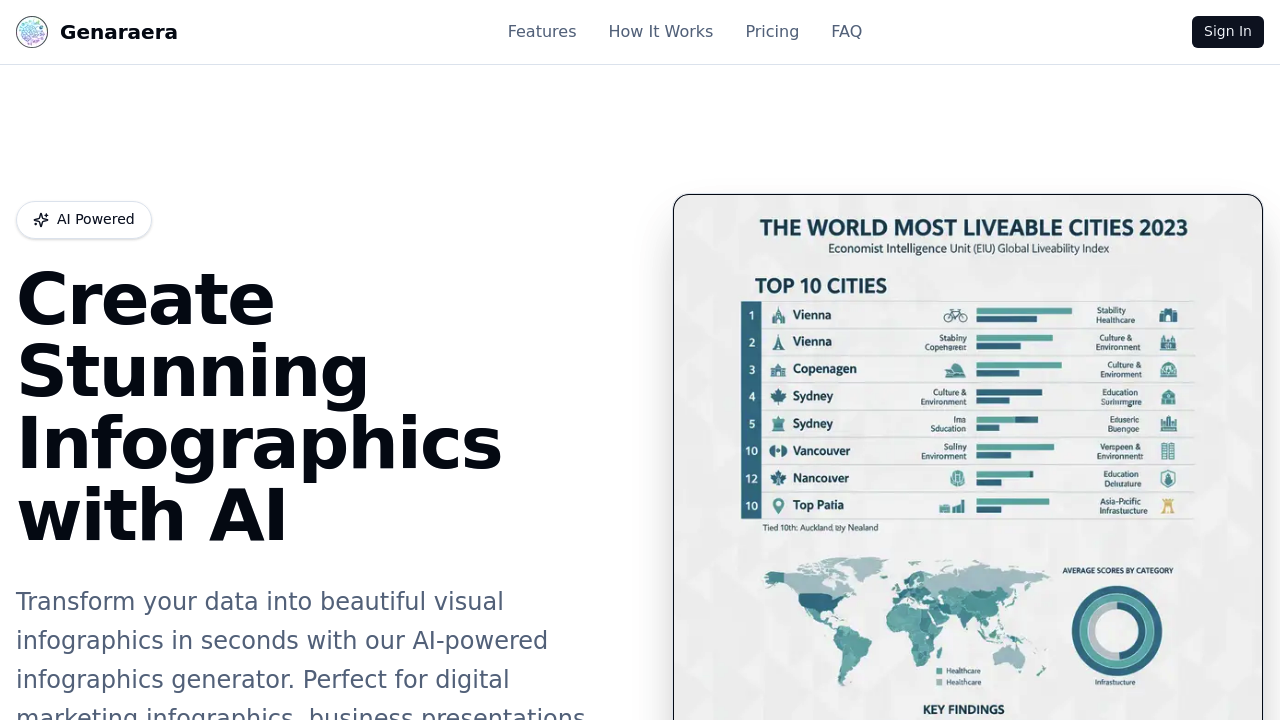The image size is (1280, 720).
Task: Jump to the FAQ section
Action: click(846, 32)
